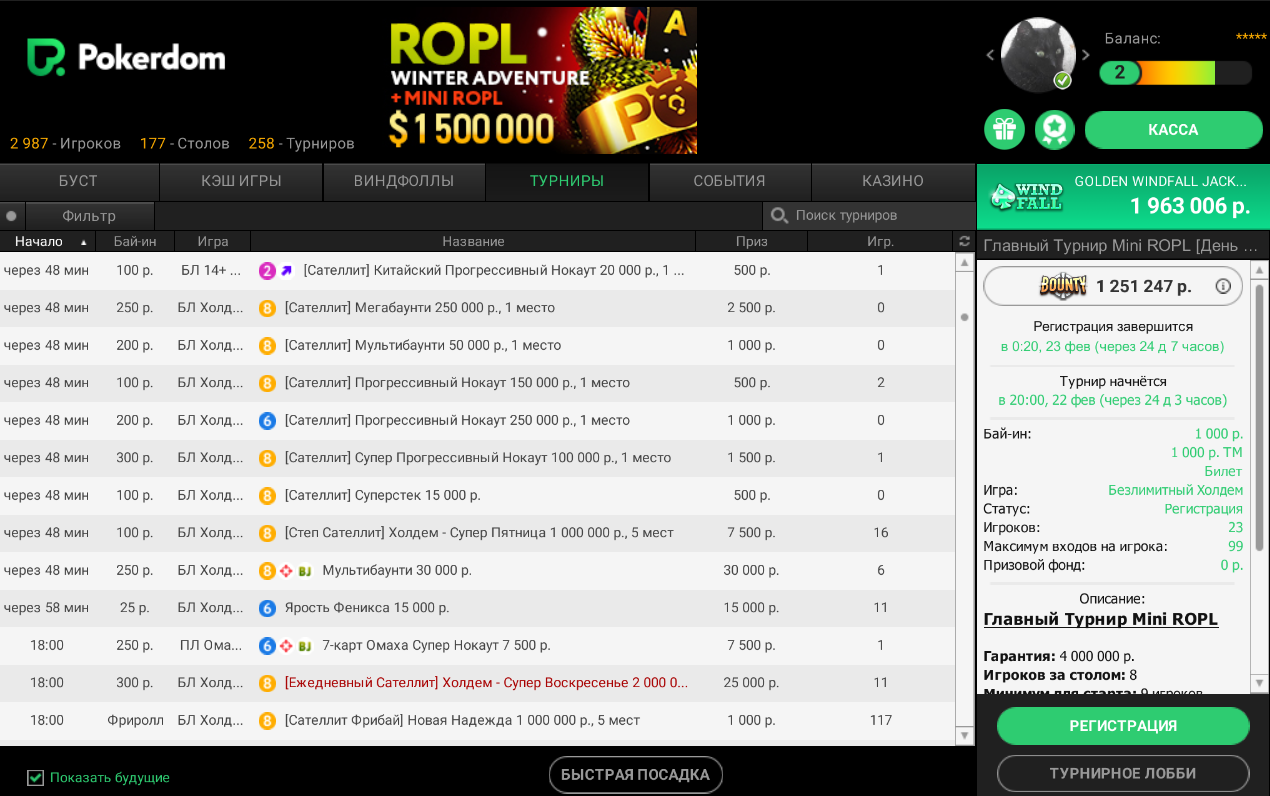This screenshot has width=1270, height=796.
Task: Click the balance level progress bar
Action: tap(1175, 73)
